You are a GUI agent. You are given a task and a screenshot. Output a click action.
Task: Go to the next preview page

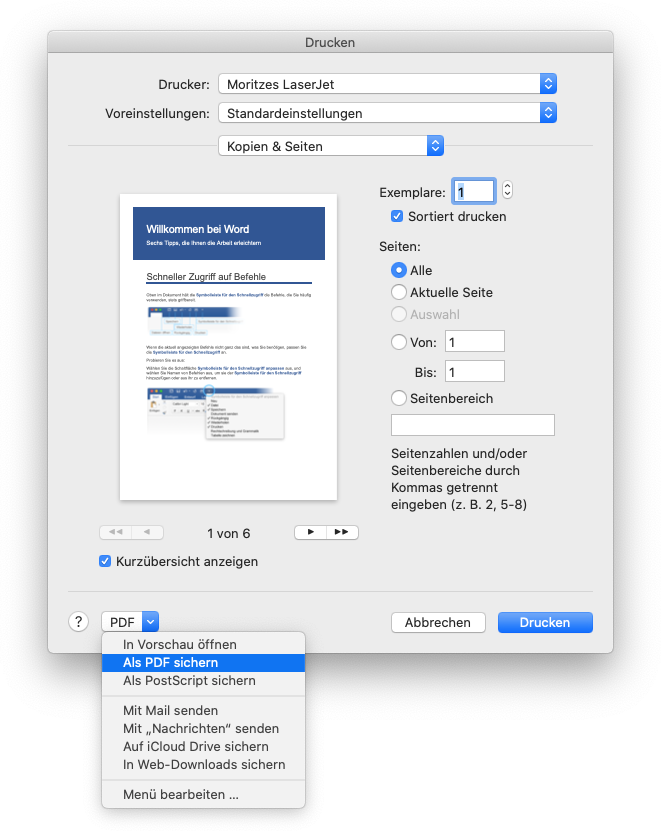coord(310,533)
